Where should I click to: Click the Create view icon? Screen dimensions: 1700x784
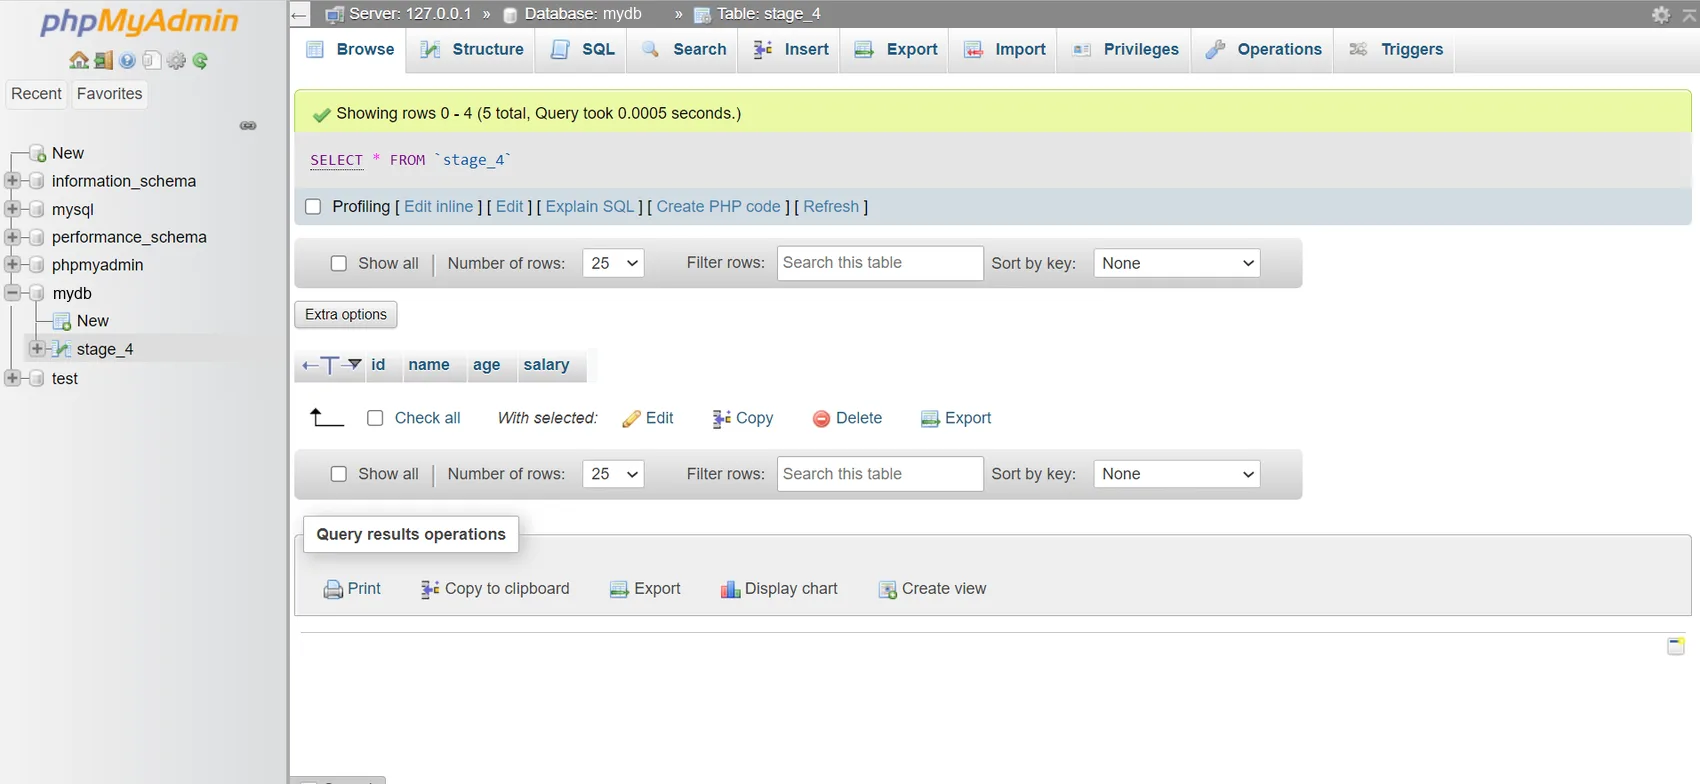click(887, 590)
